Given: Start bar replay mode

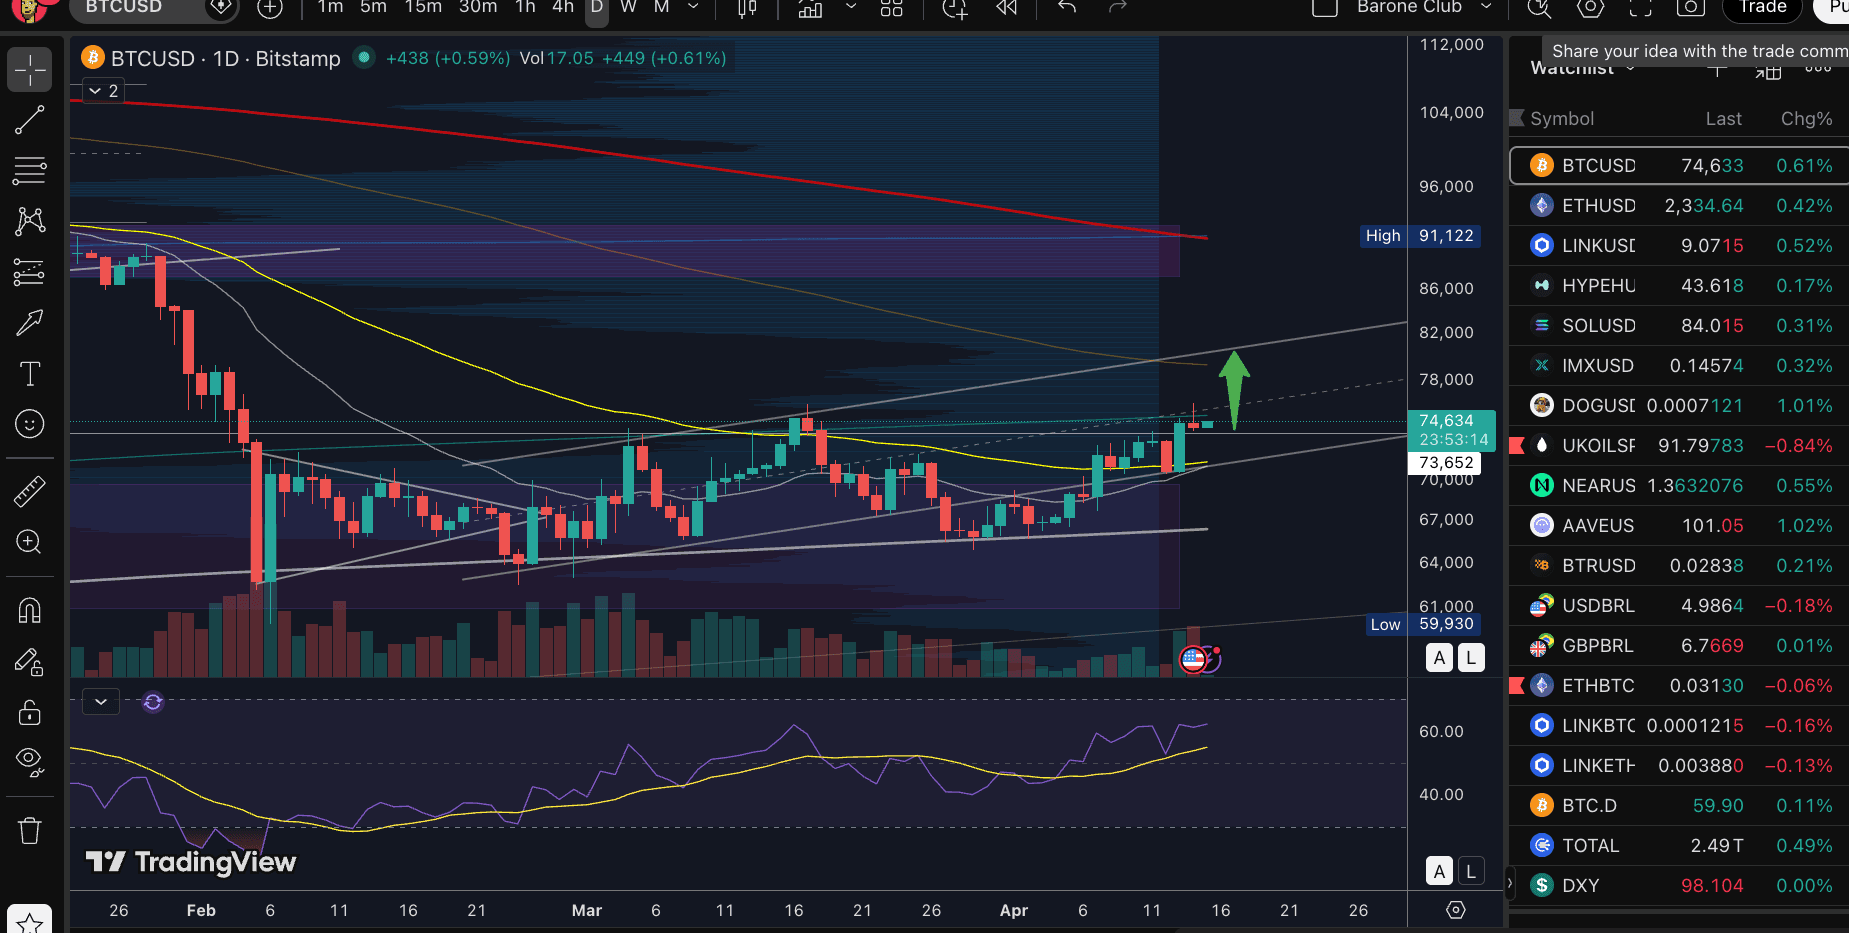Looking at the screenshot, I should pos(1006,8).
